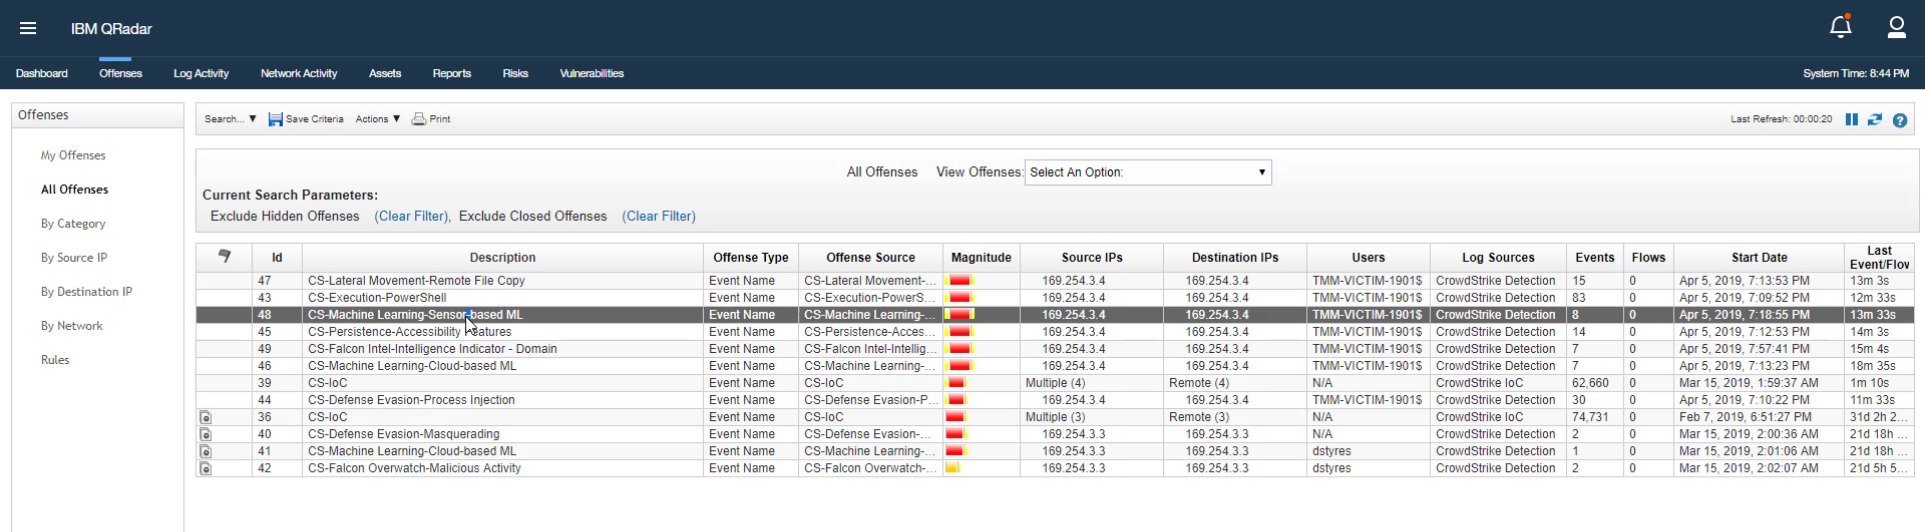The image size is (1925, 532).
Task: Click the IBM QRadar title
Action: pos(111,28)
